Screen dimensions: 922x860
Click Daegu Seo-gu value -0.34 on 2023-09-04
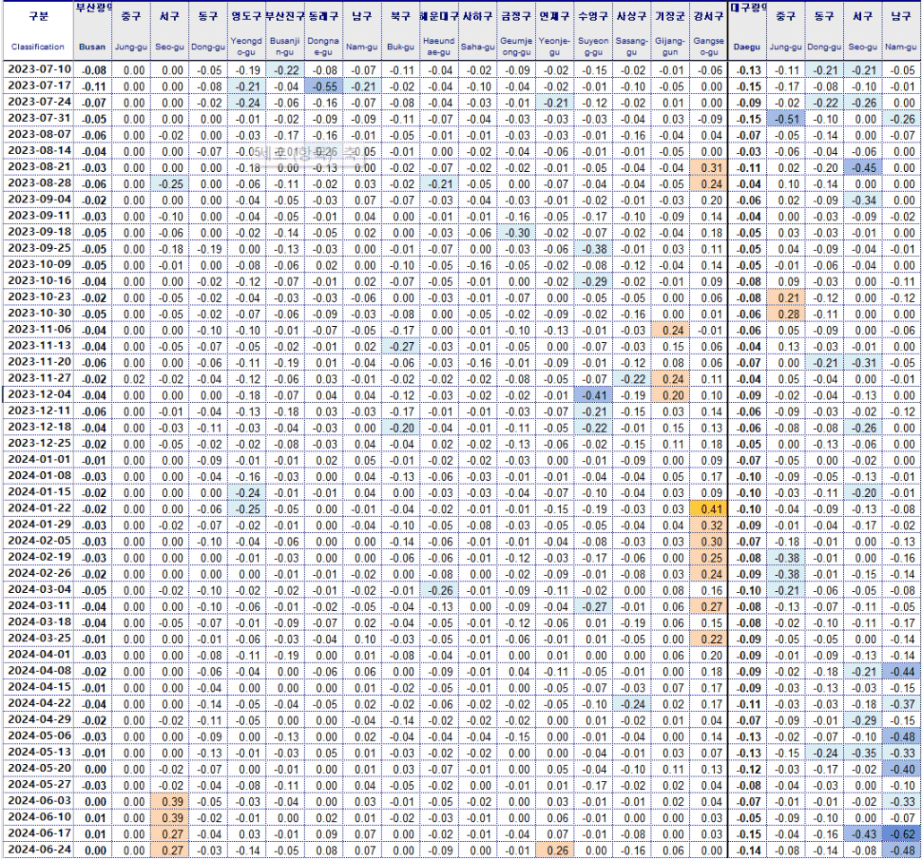(x=863, y=200)
